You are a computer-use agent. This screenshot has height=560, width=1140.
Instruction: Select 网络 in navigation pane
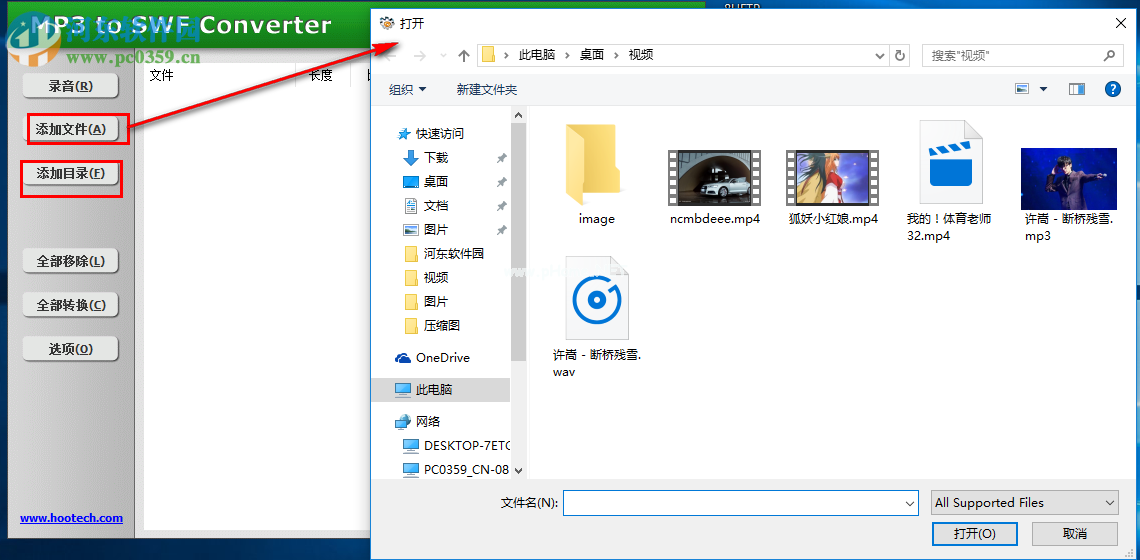(x=428, y=422)
